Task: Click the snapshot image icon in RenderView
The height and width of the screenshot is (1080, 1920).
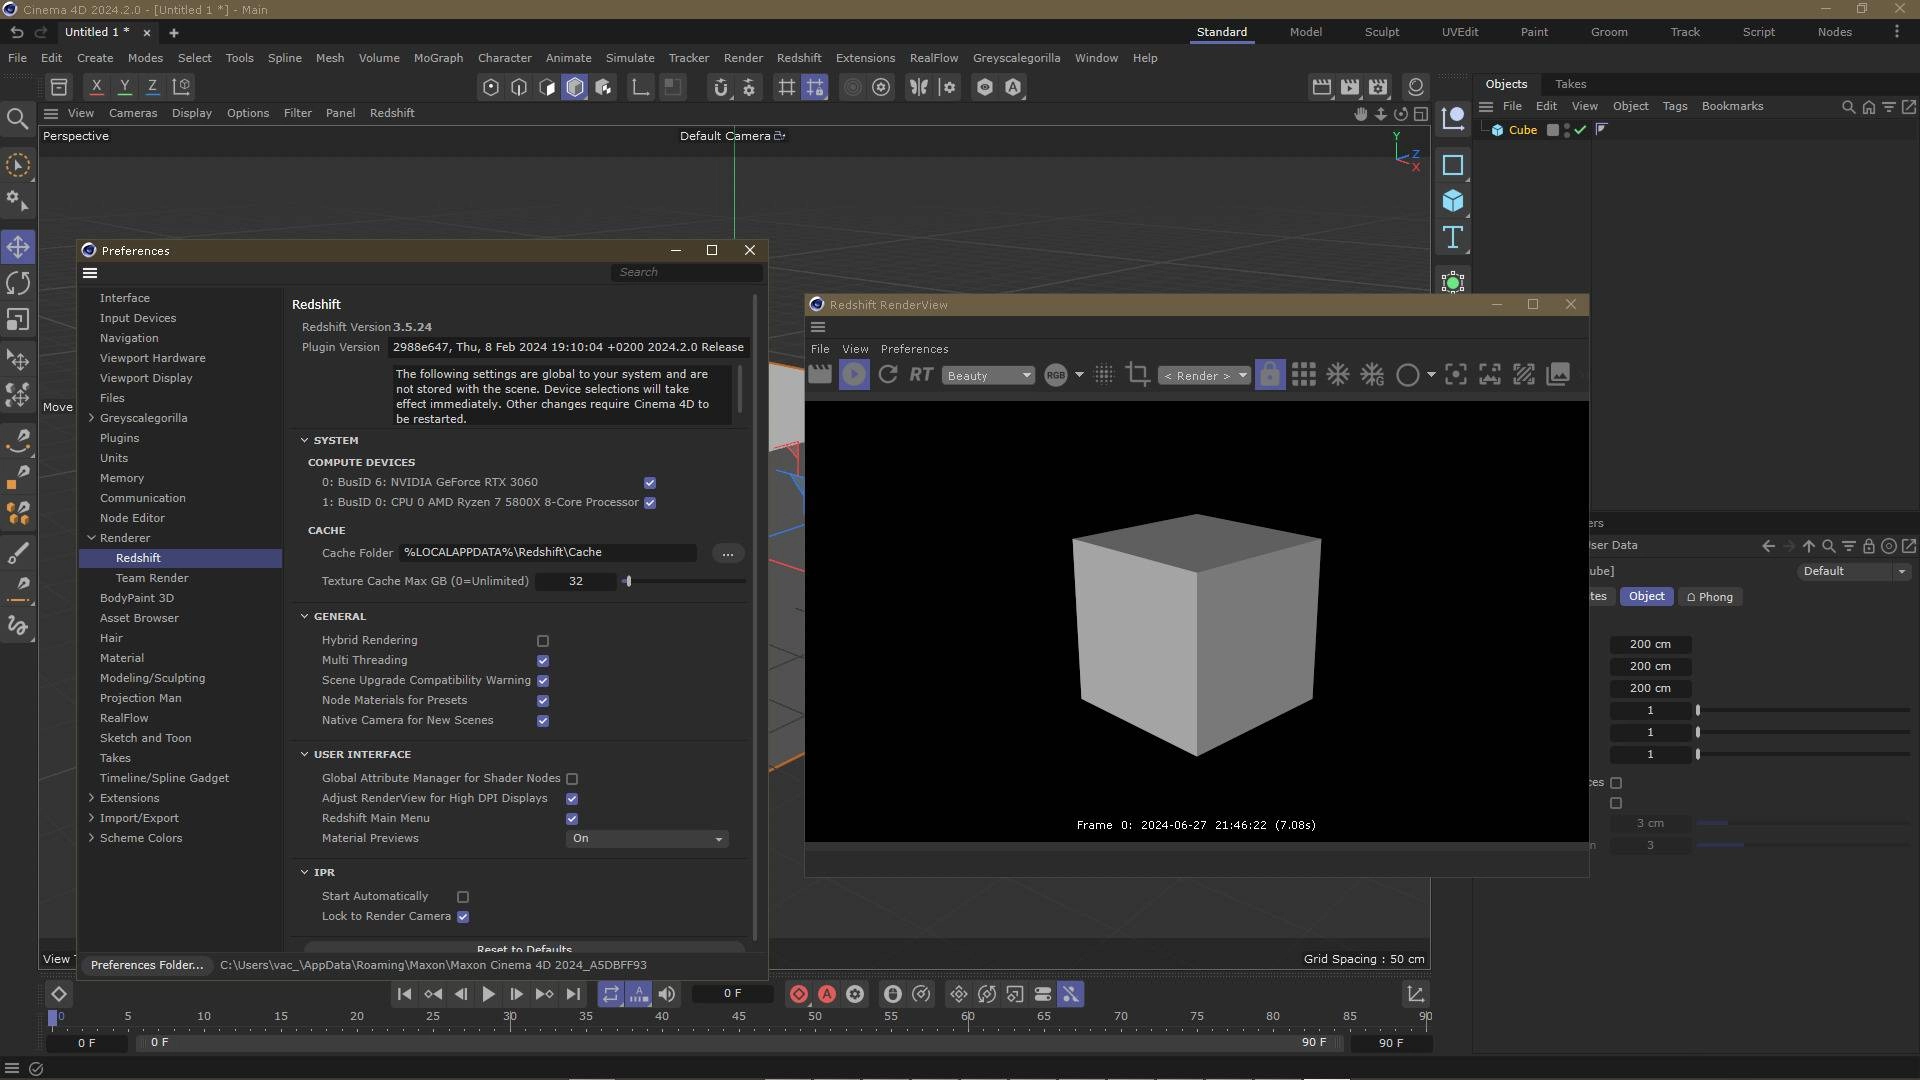Action: (1558, 375)
